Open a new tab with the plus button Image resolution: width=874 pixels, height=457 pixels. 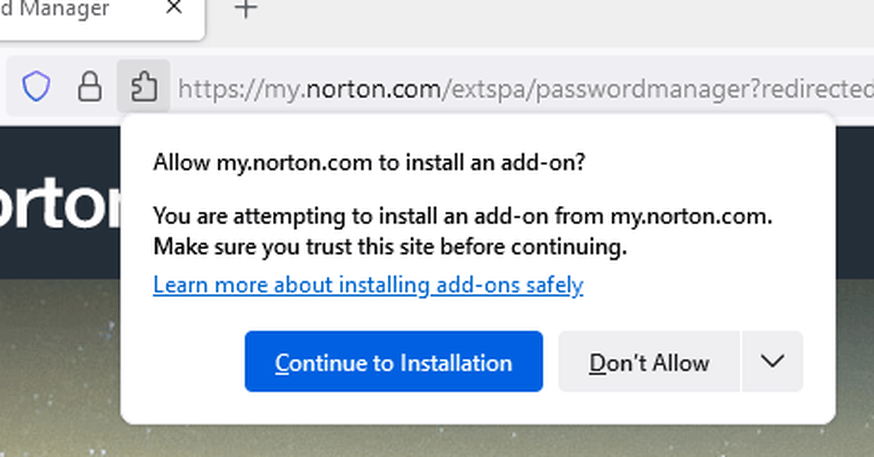point(245,9)
